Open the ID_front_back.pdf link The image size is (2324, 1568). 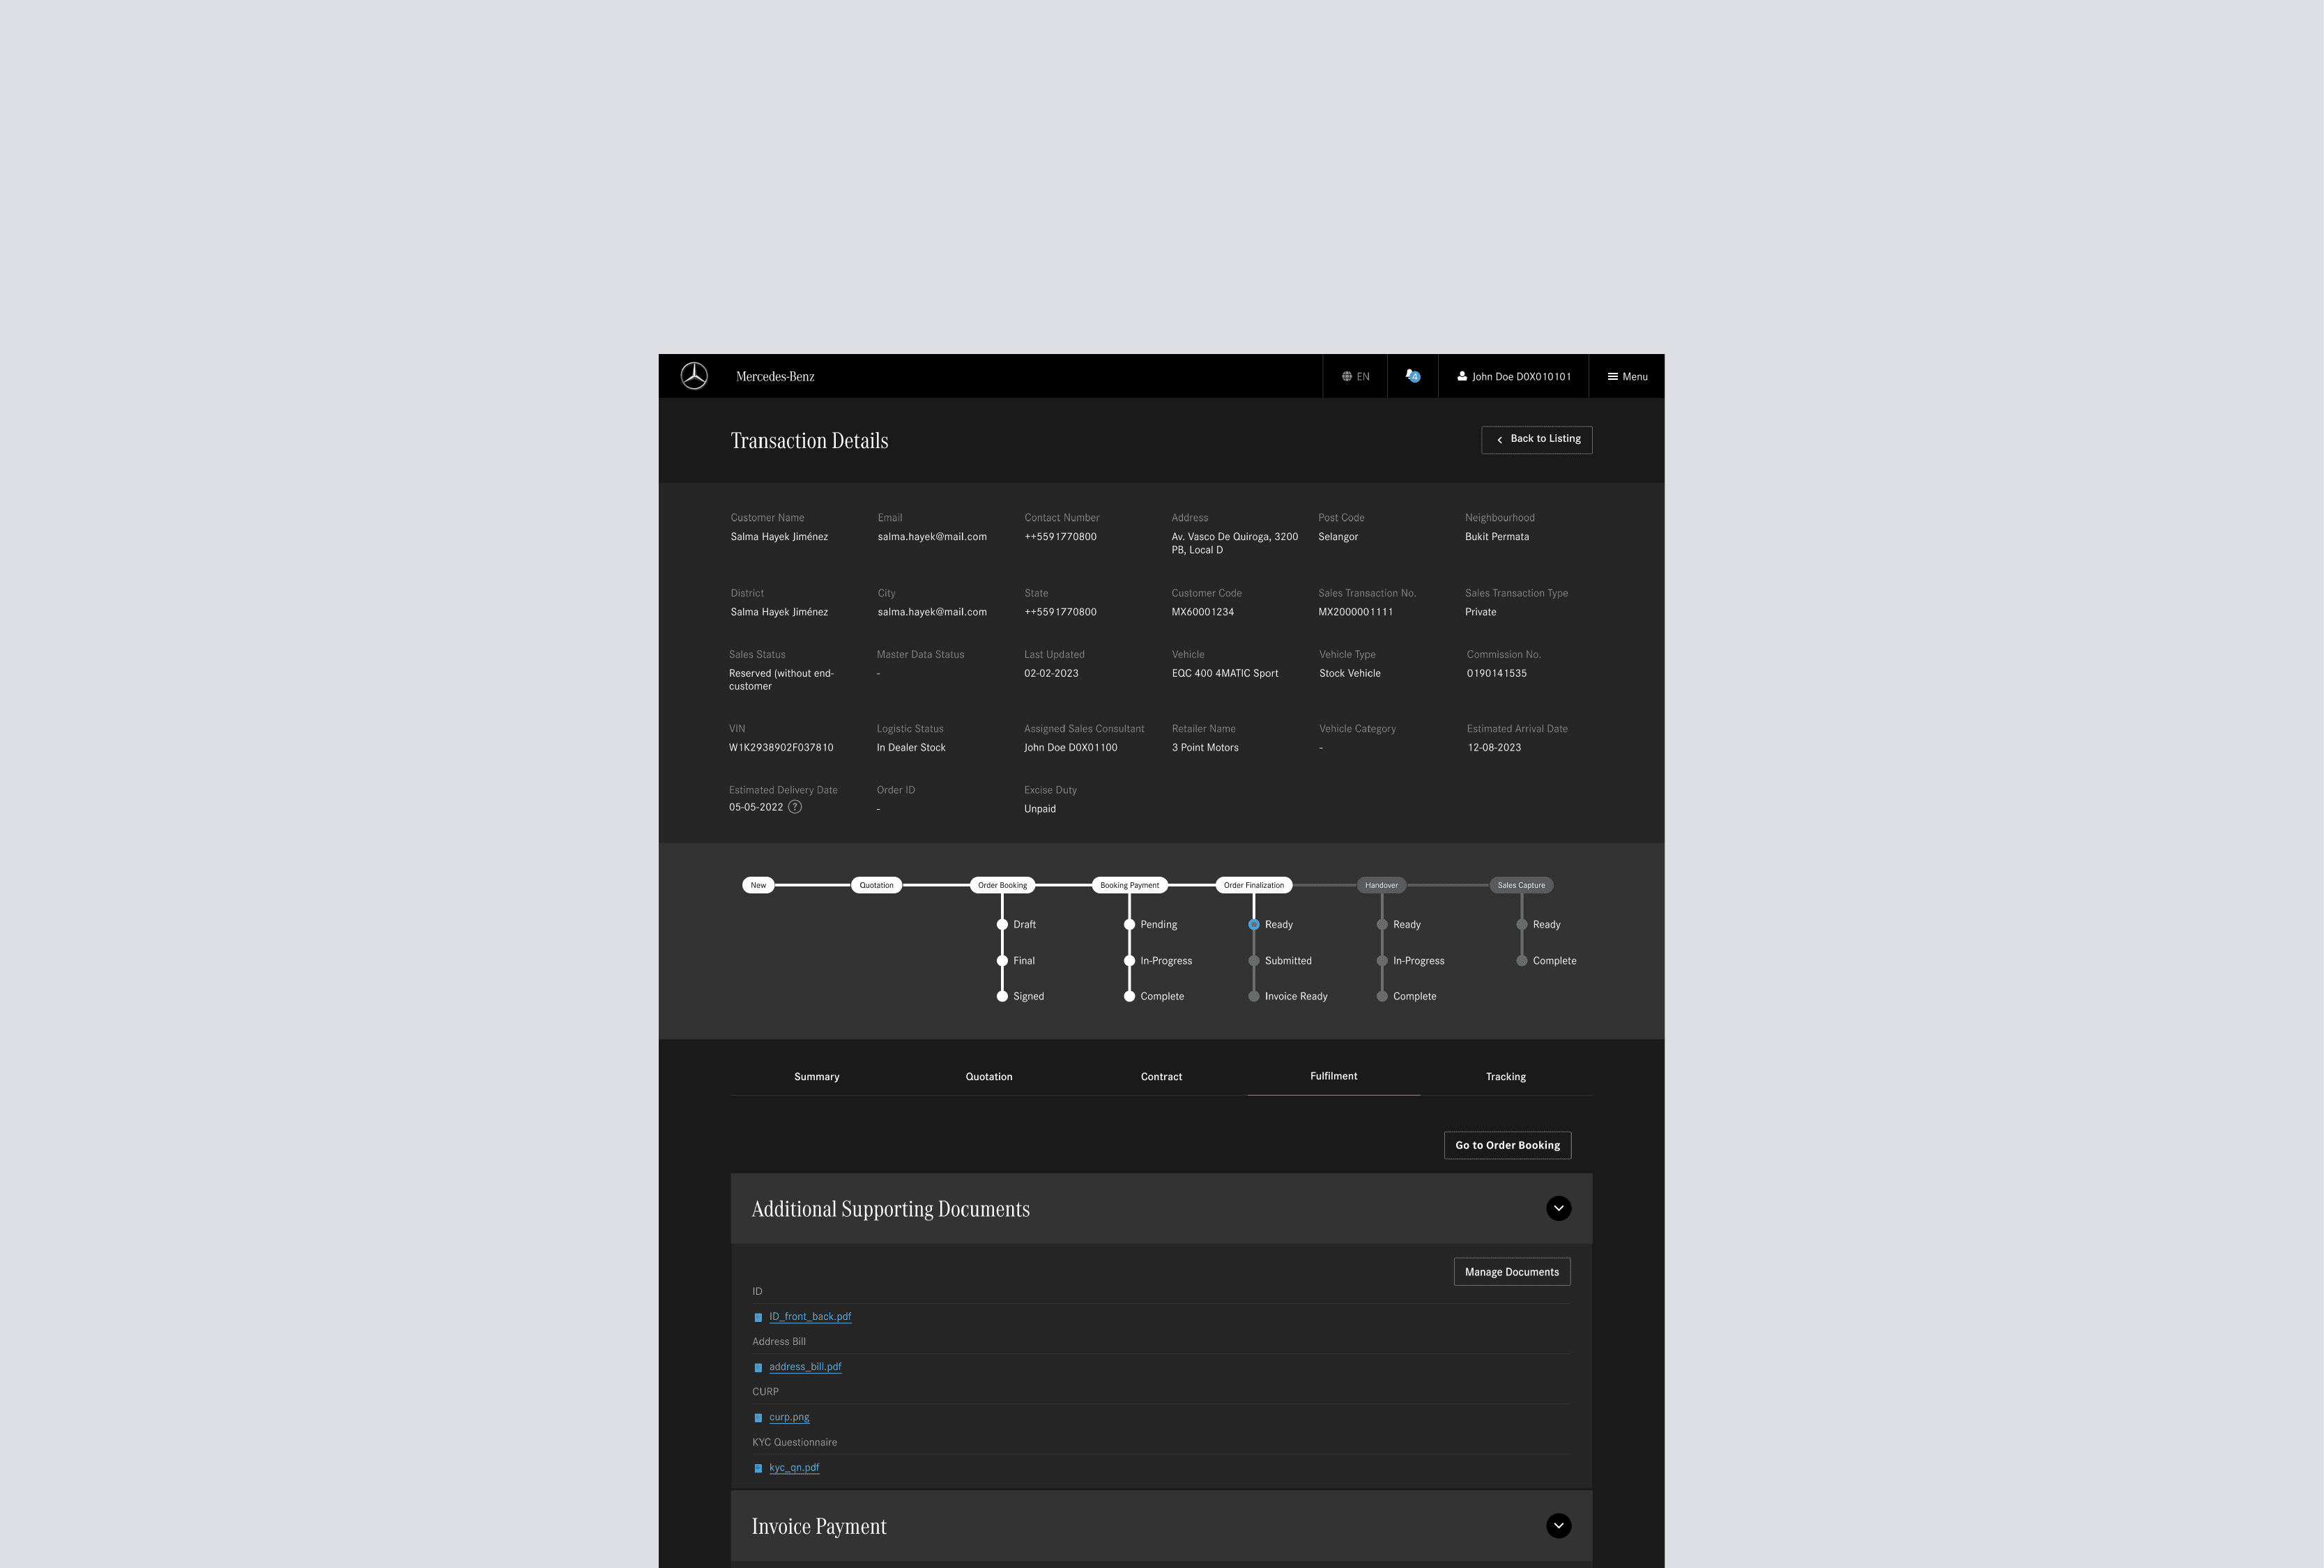point(810,1317)
